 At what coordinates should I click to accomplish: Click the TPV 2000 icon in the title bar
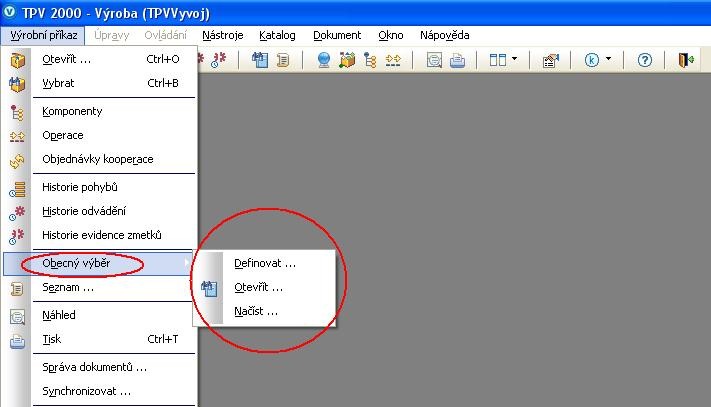click(x=9, y=11)
